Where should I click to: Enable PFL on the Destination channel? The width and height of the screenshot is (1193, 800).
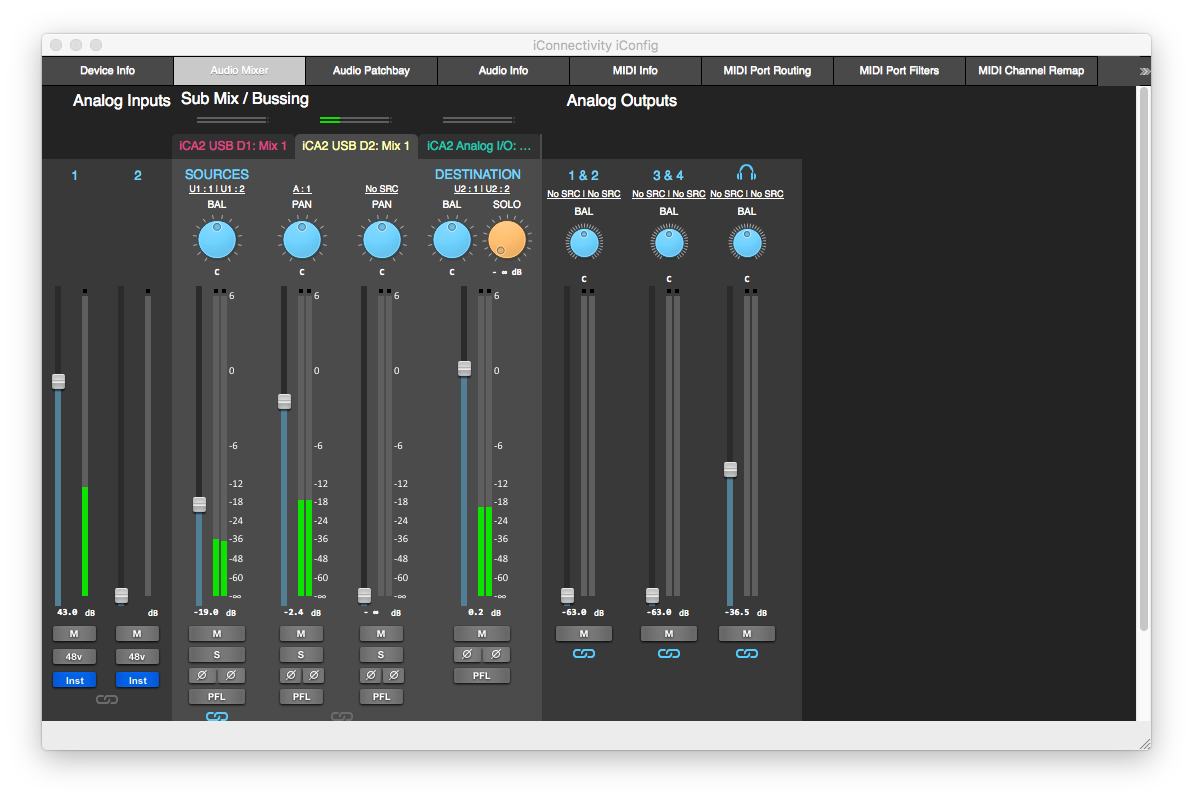tap(482, 675)
